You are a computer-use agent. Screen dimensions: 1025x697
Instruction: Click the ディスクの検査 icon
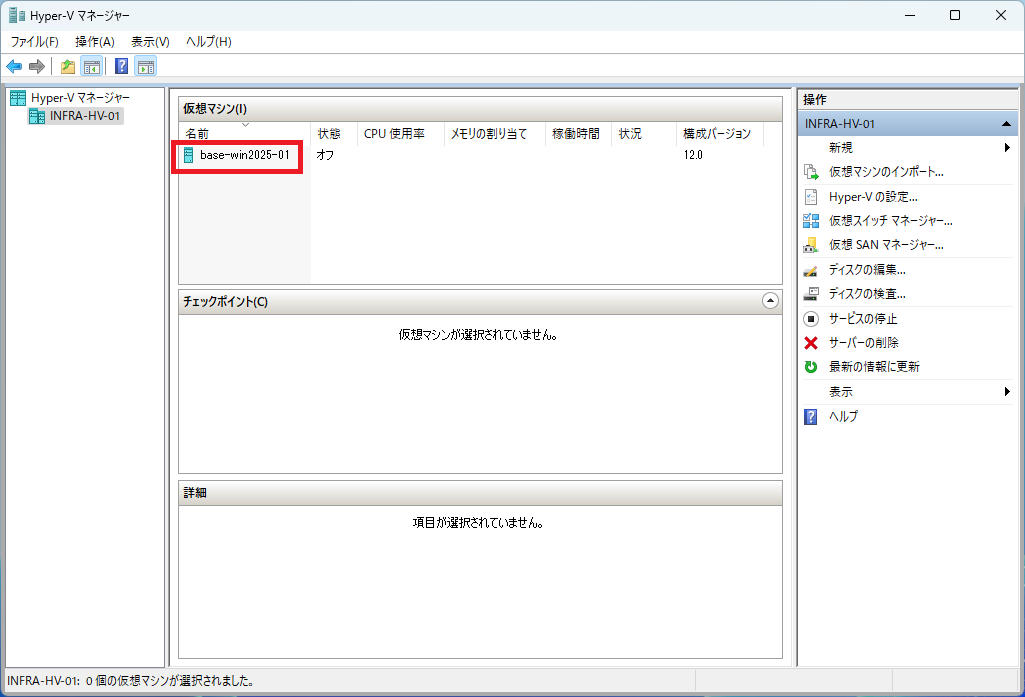tap(811, 294)
